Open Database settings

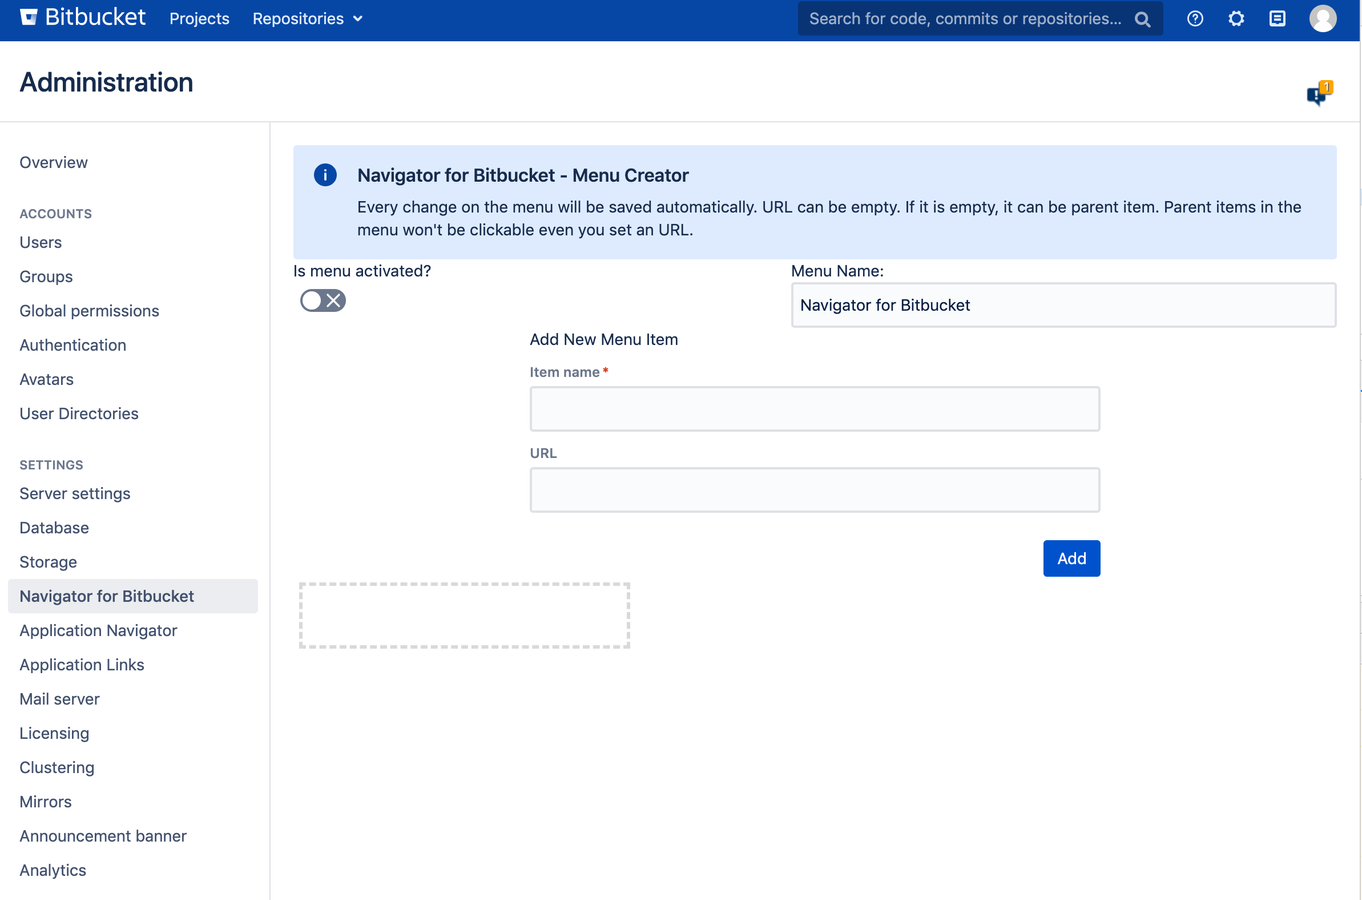coord(54,528)
